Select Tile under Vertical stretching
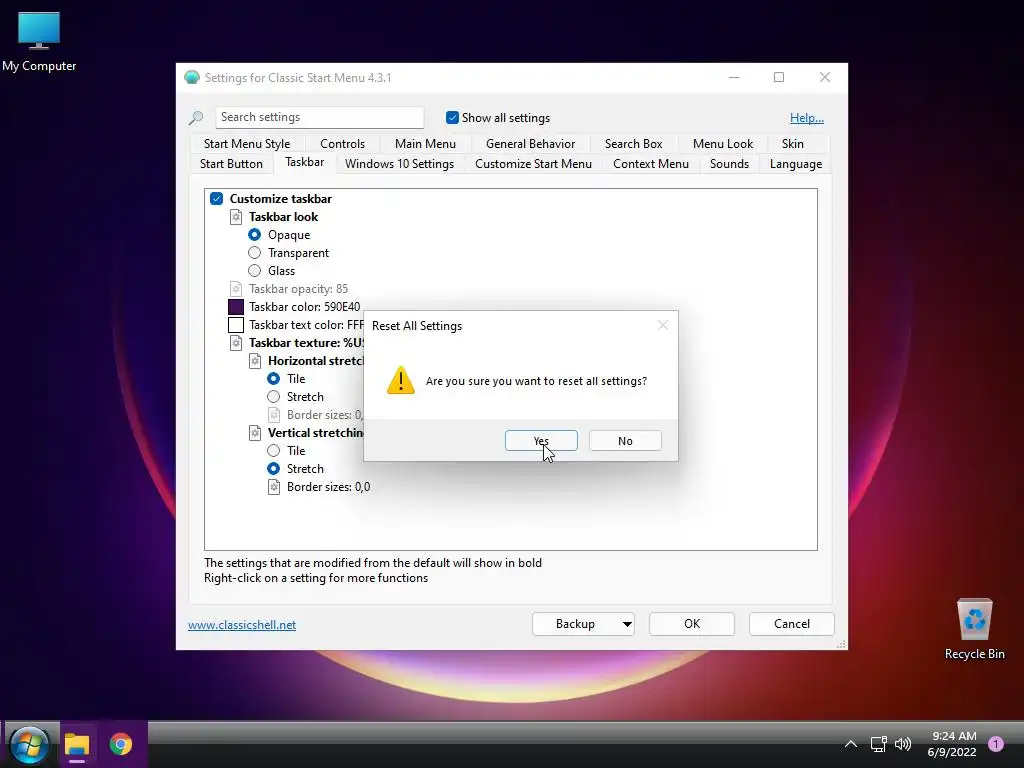This screenshot has height=768, width=1024. point(274,451)
